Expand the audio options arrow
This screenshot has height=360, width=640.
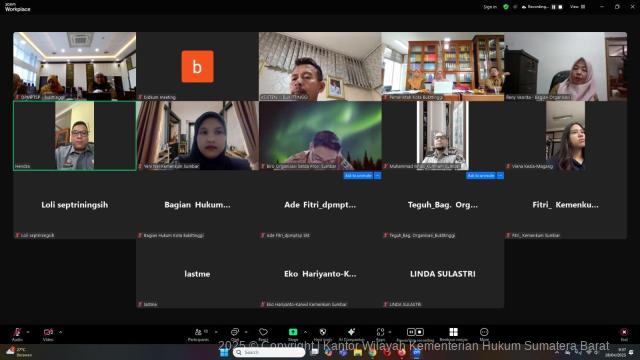tap(28, 332)
